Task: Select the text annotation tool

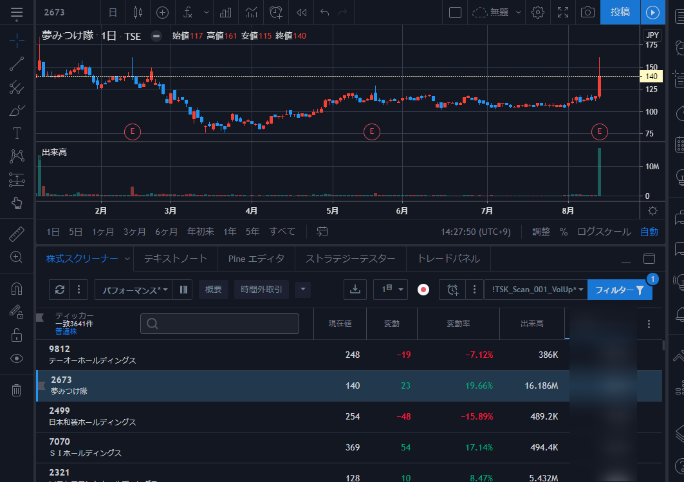Action: [16, 133]
